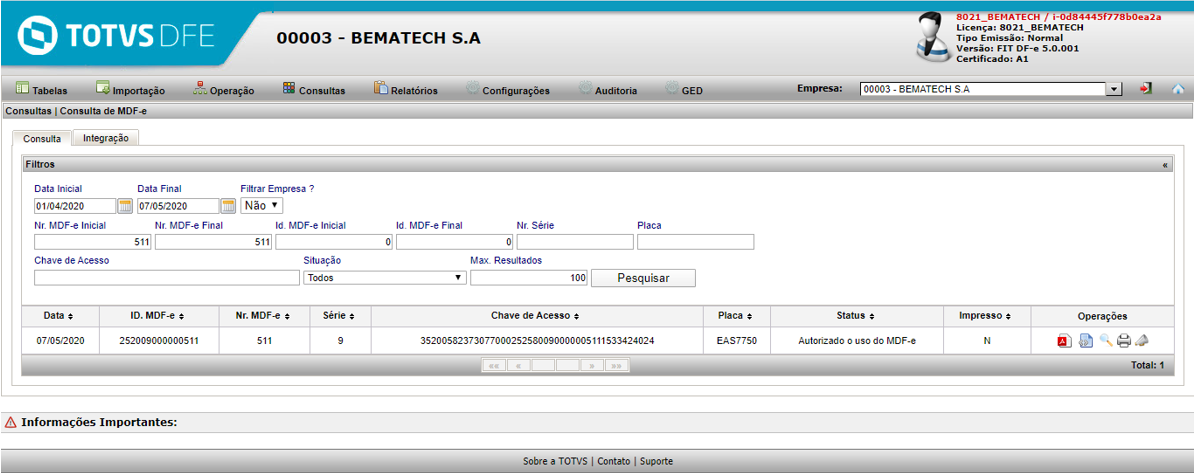
Task: Click the status 'Autorizado o uso do MDF-e'
Action: tap(857, 341)
